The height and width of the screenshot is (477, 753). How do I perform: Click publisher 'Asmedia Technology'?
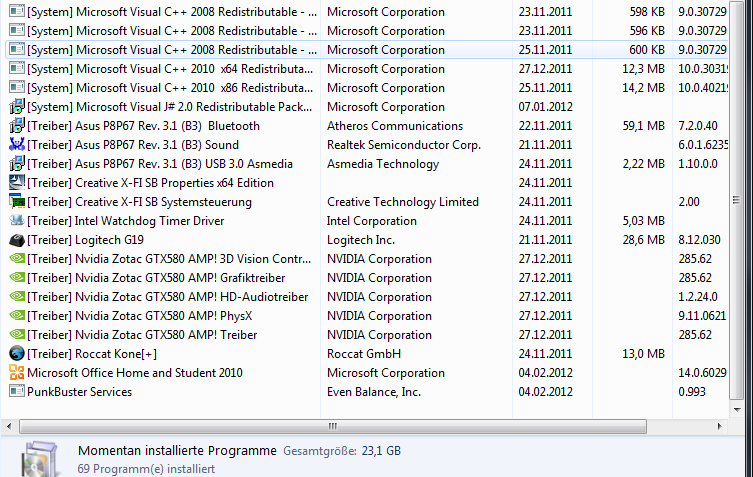383,164
